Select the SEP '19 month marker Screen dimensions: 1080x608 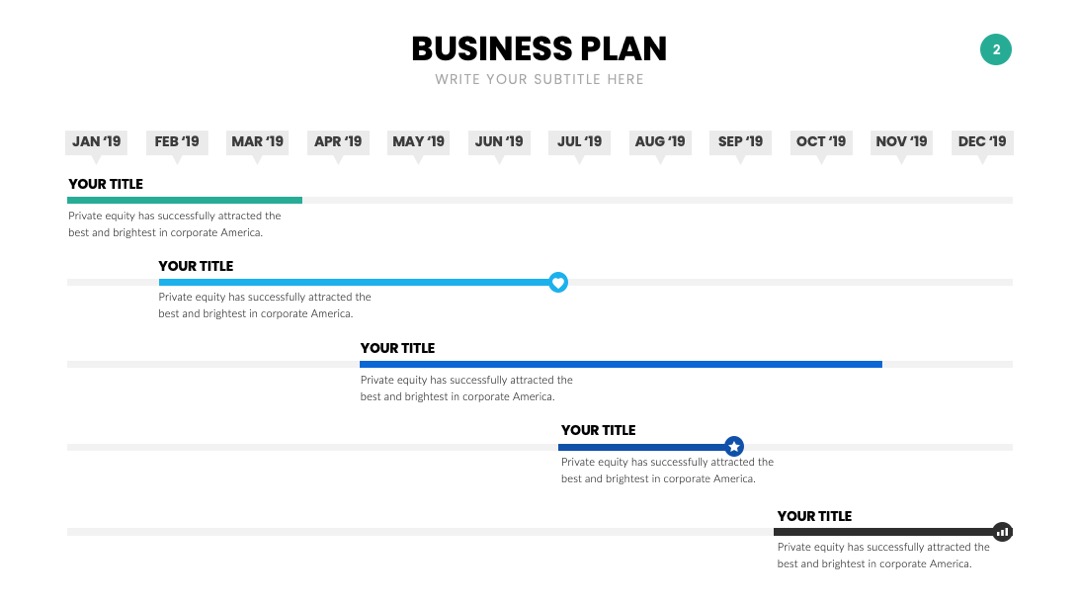click(740, 142)
